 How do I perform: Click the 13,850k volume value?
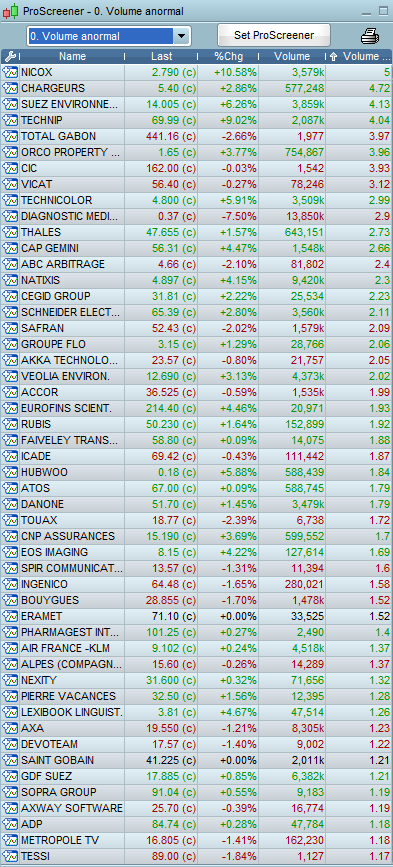click(x=304, y=216)
